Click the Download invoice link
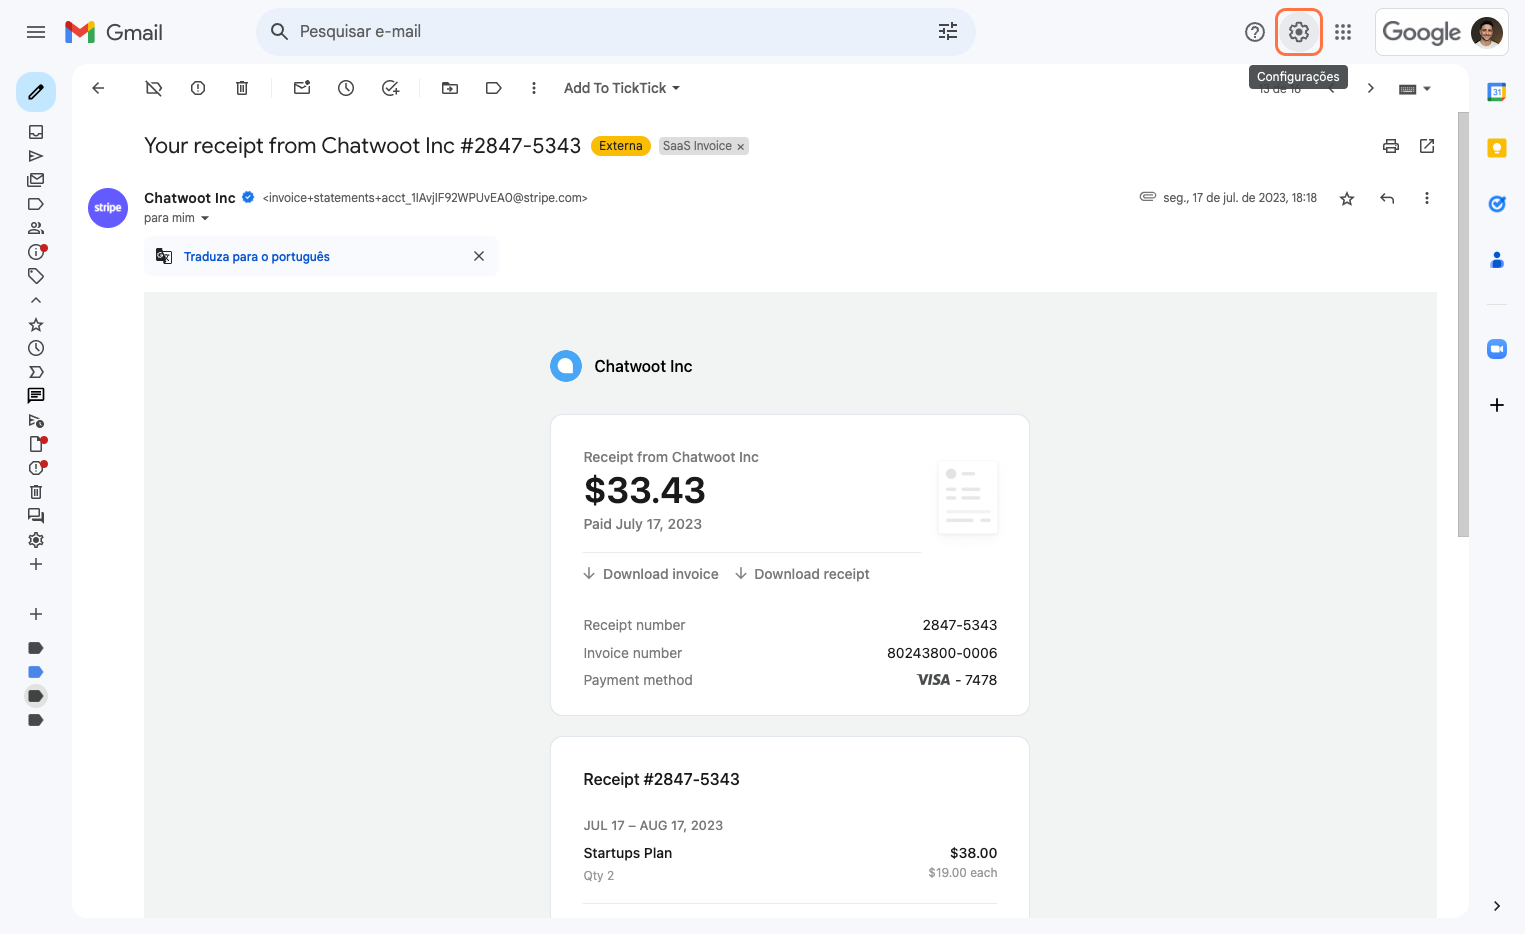Viewport: 1525px width, 934px height. (651, 574)
